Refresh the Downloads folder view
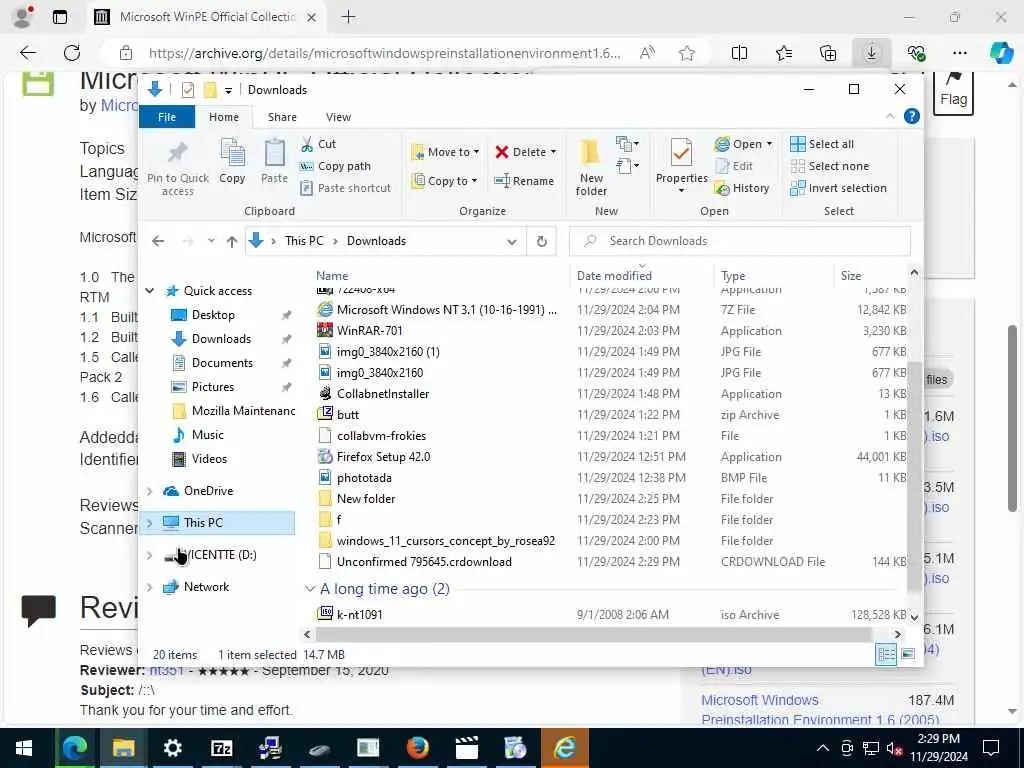 [x=541, y=241]
